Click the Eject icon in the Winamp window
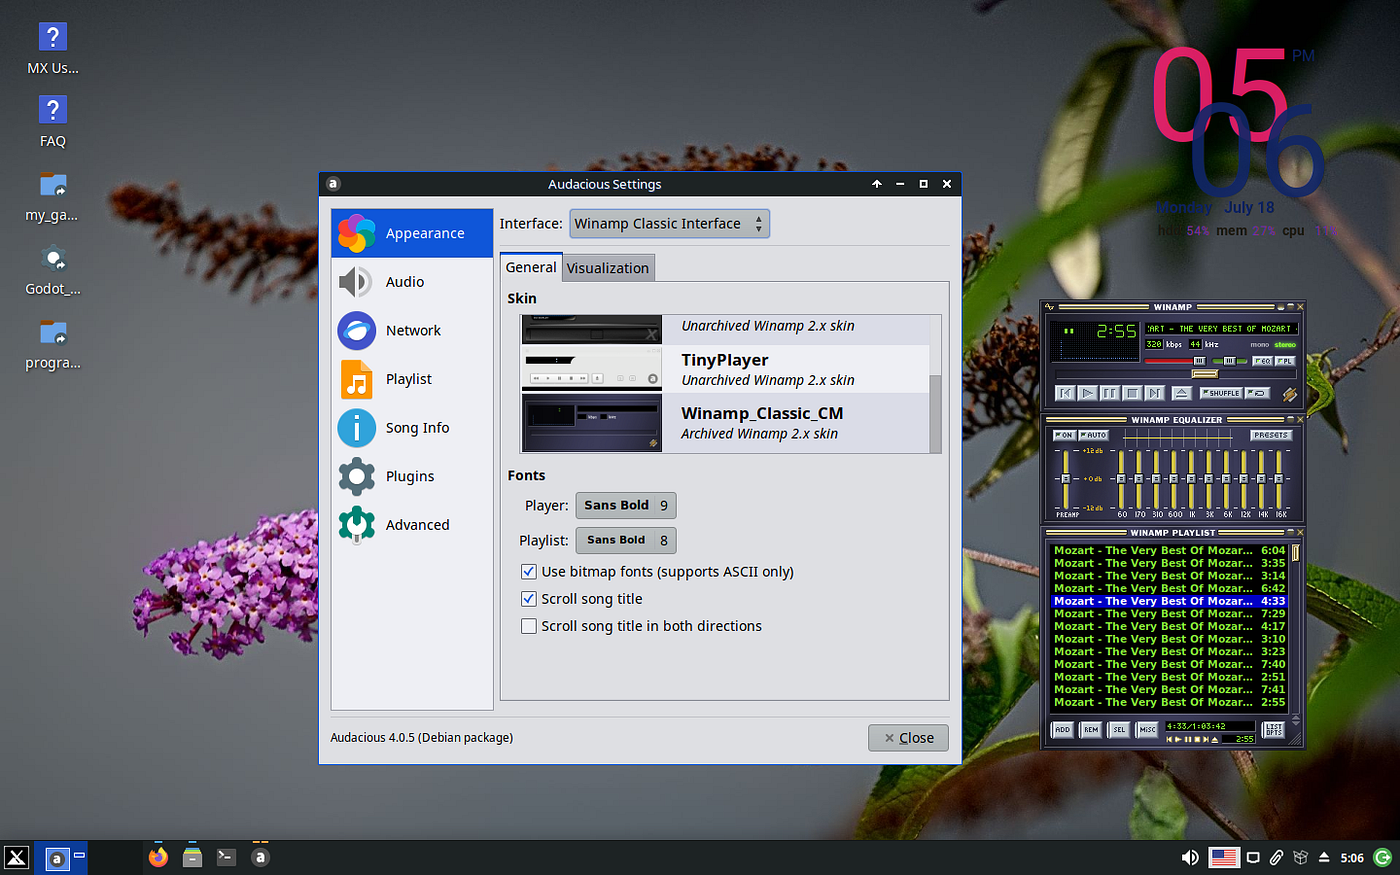This screenshot has width=1400, height=875. pyautogui.click(x=1182, y=393)
